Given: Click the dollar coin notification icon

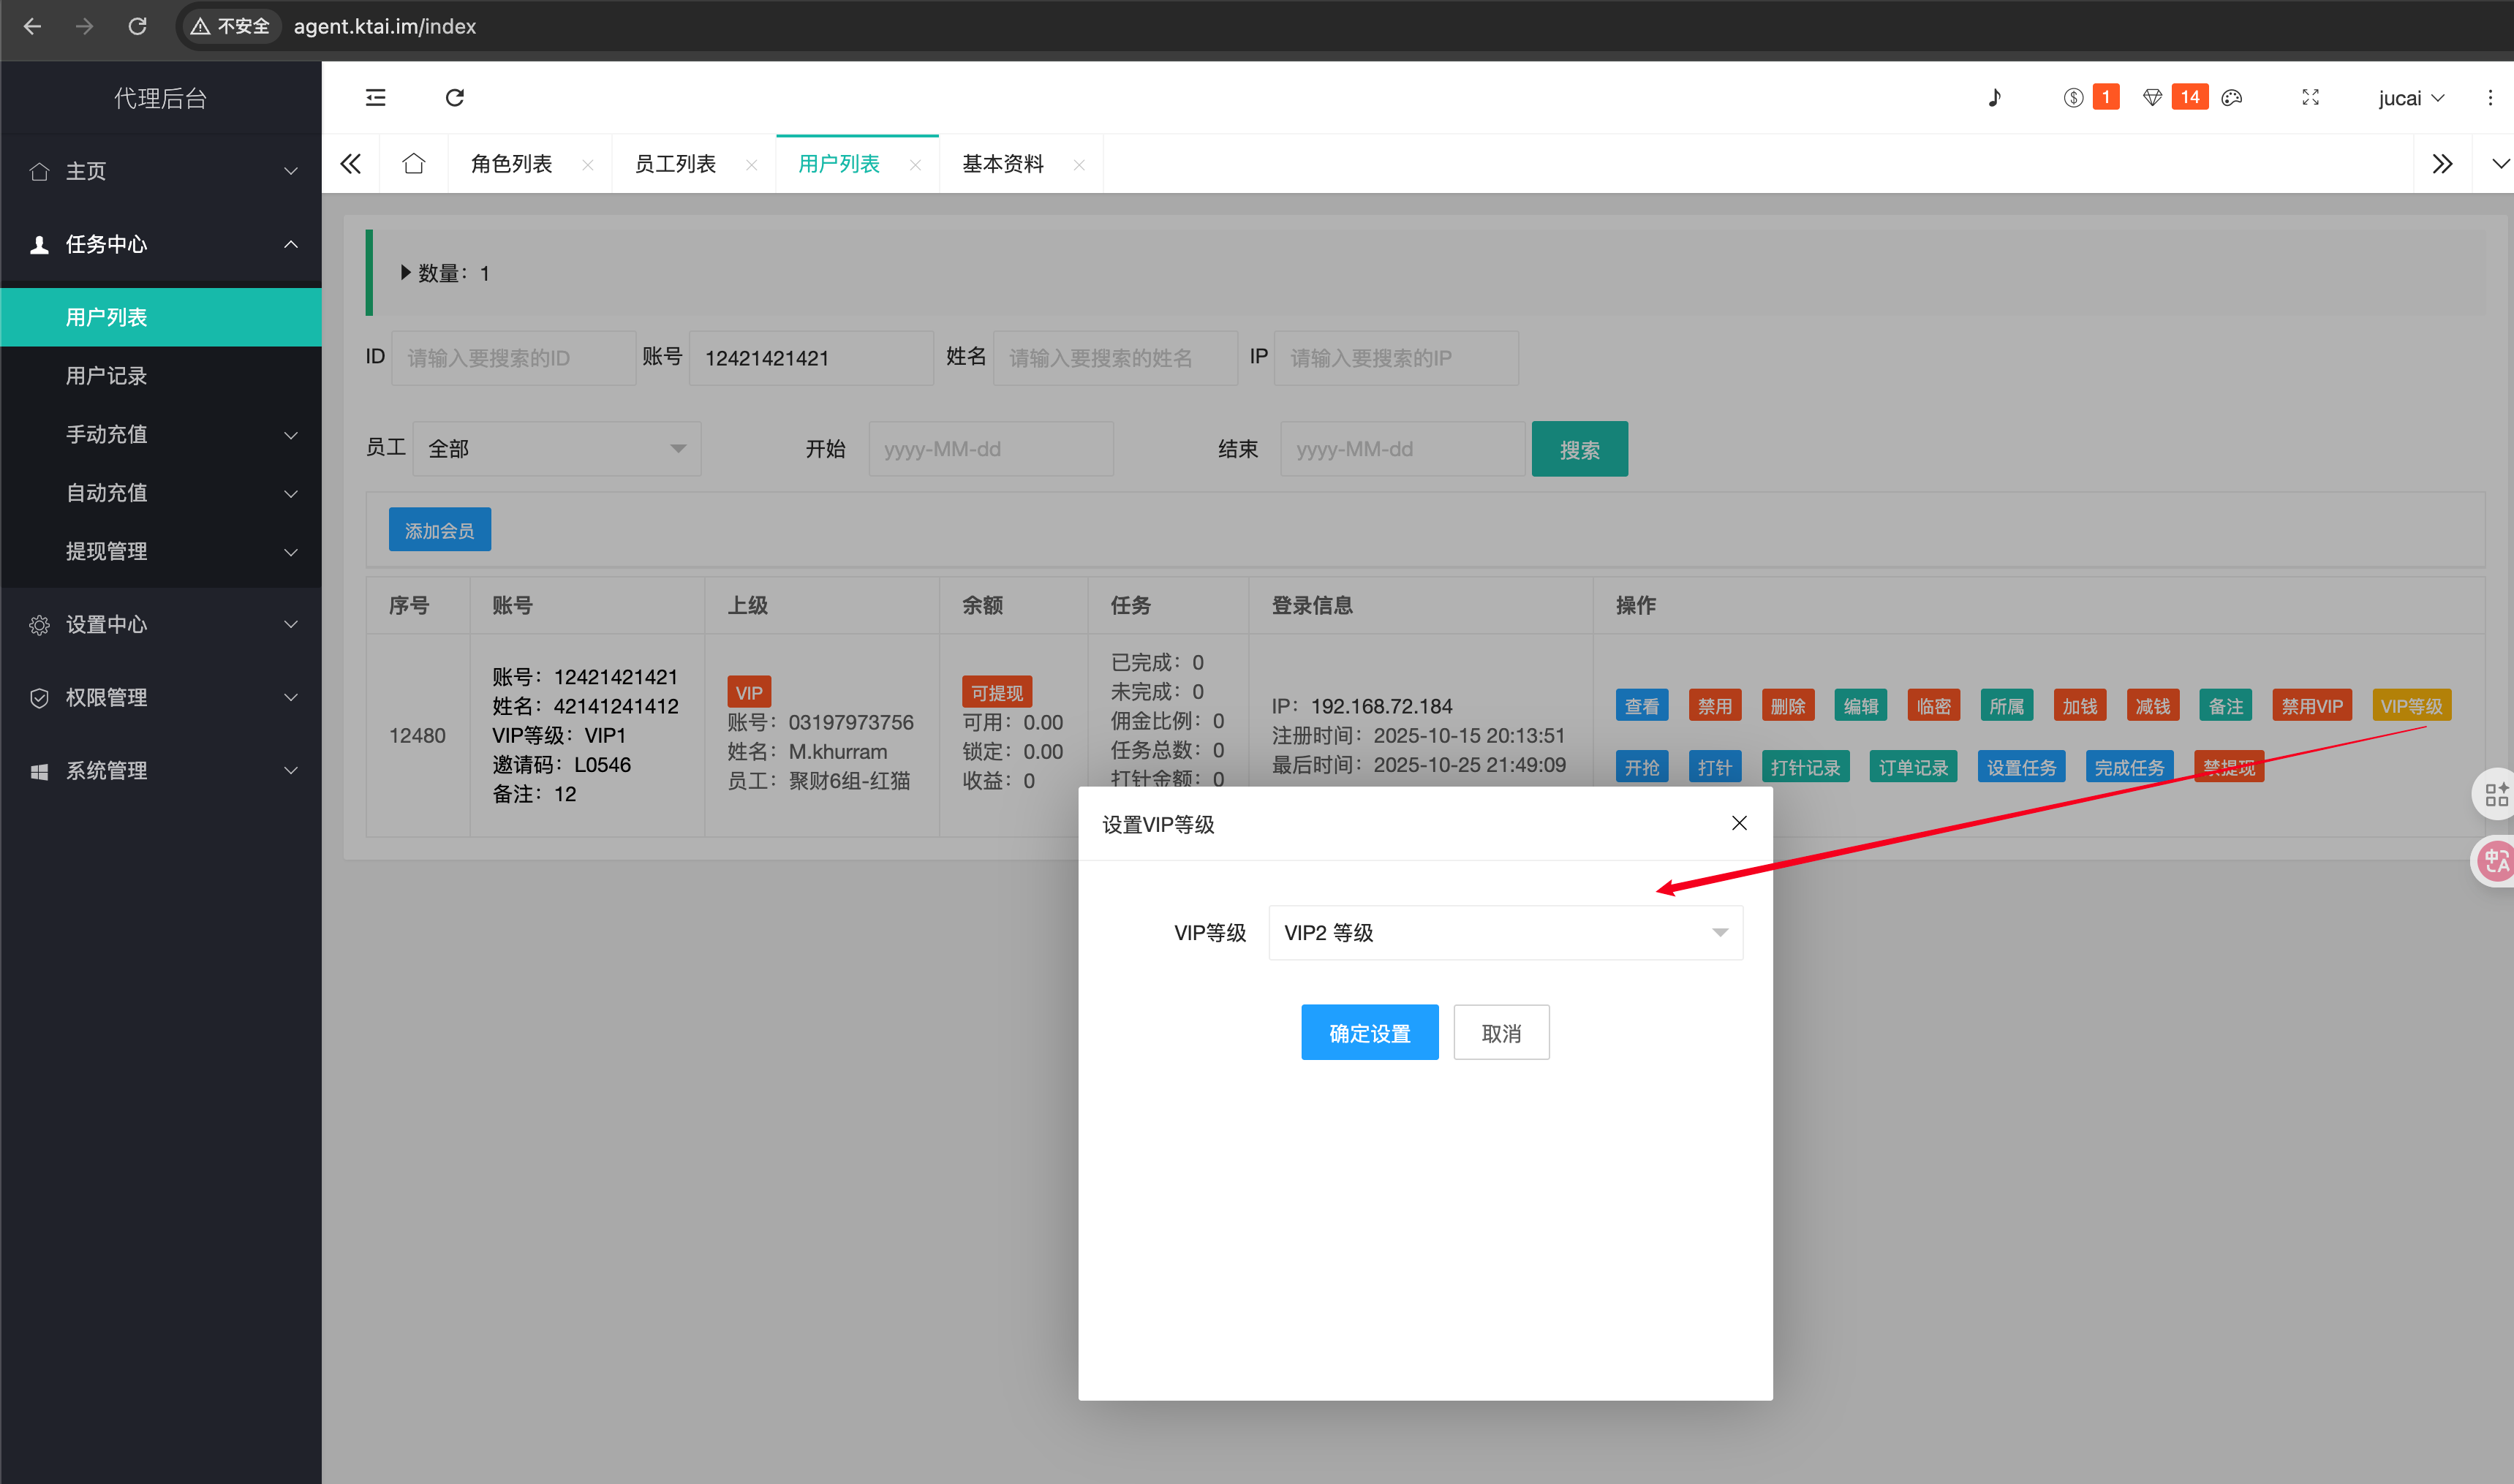Looking at the screenshot, I should (x=2073, y=97).
